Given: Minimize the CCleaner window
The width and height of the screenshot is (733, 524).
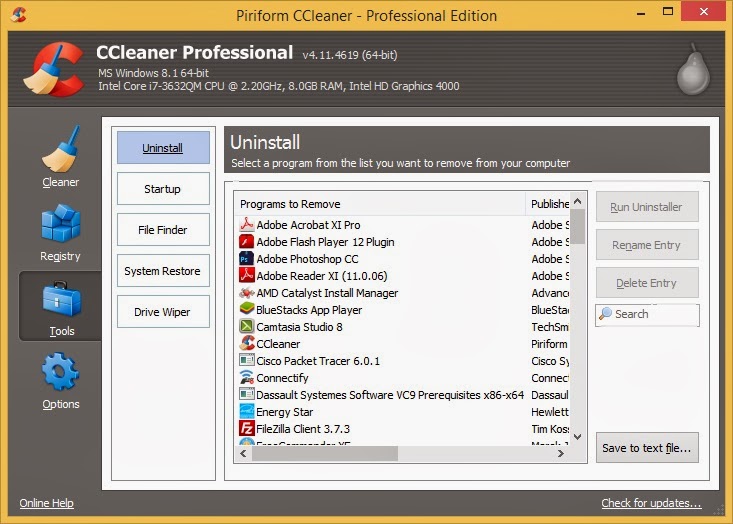Looking at the screenshot, I should point(641,12).
